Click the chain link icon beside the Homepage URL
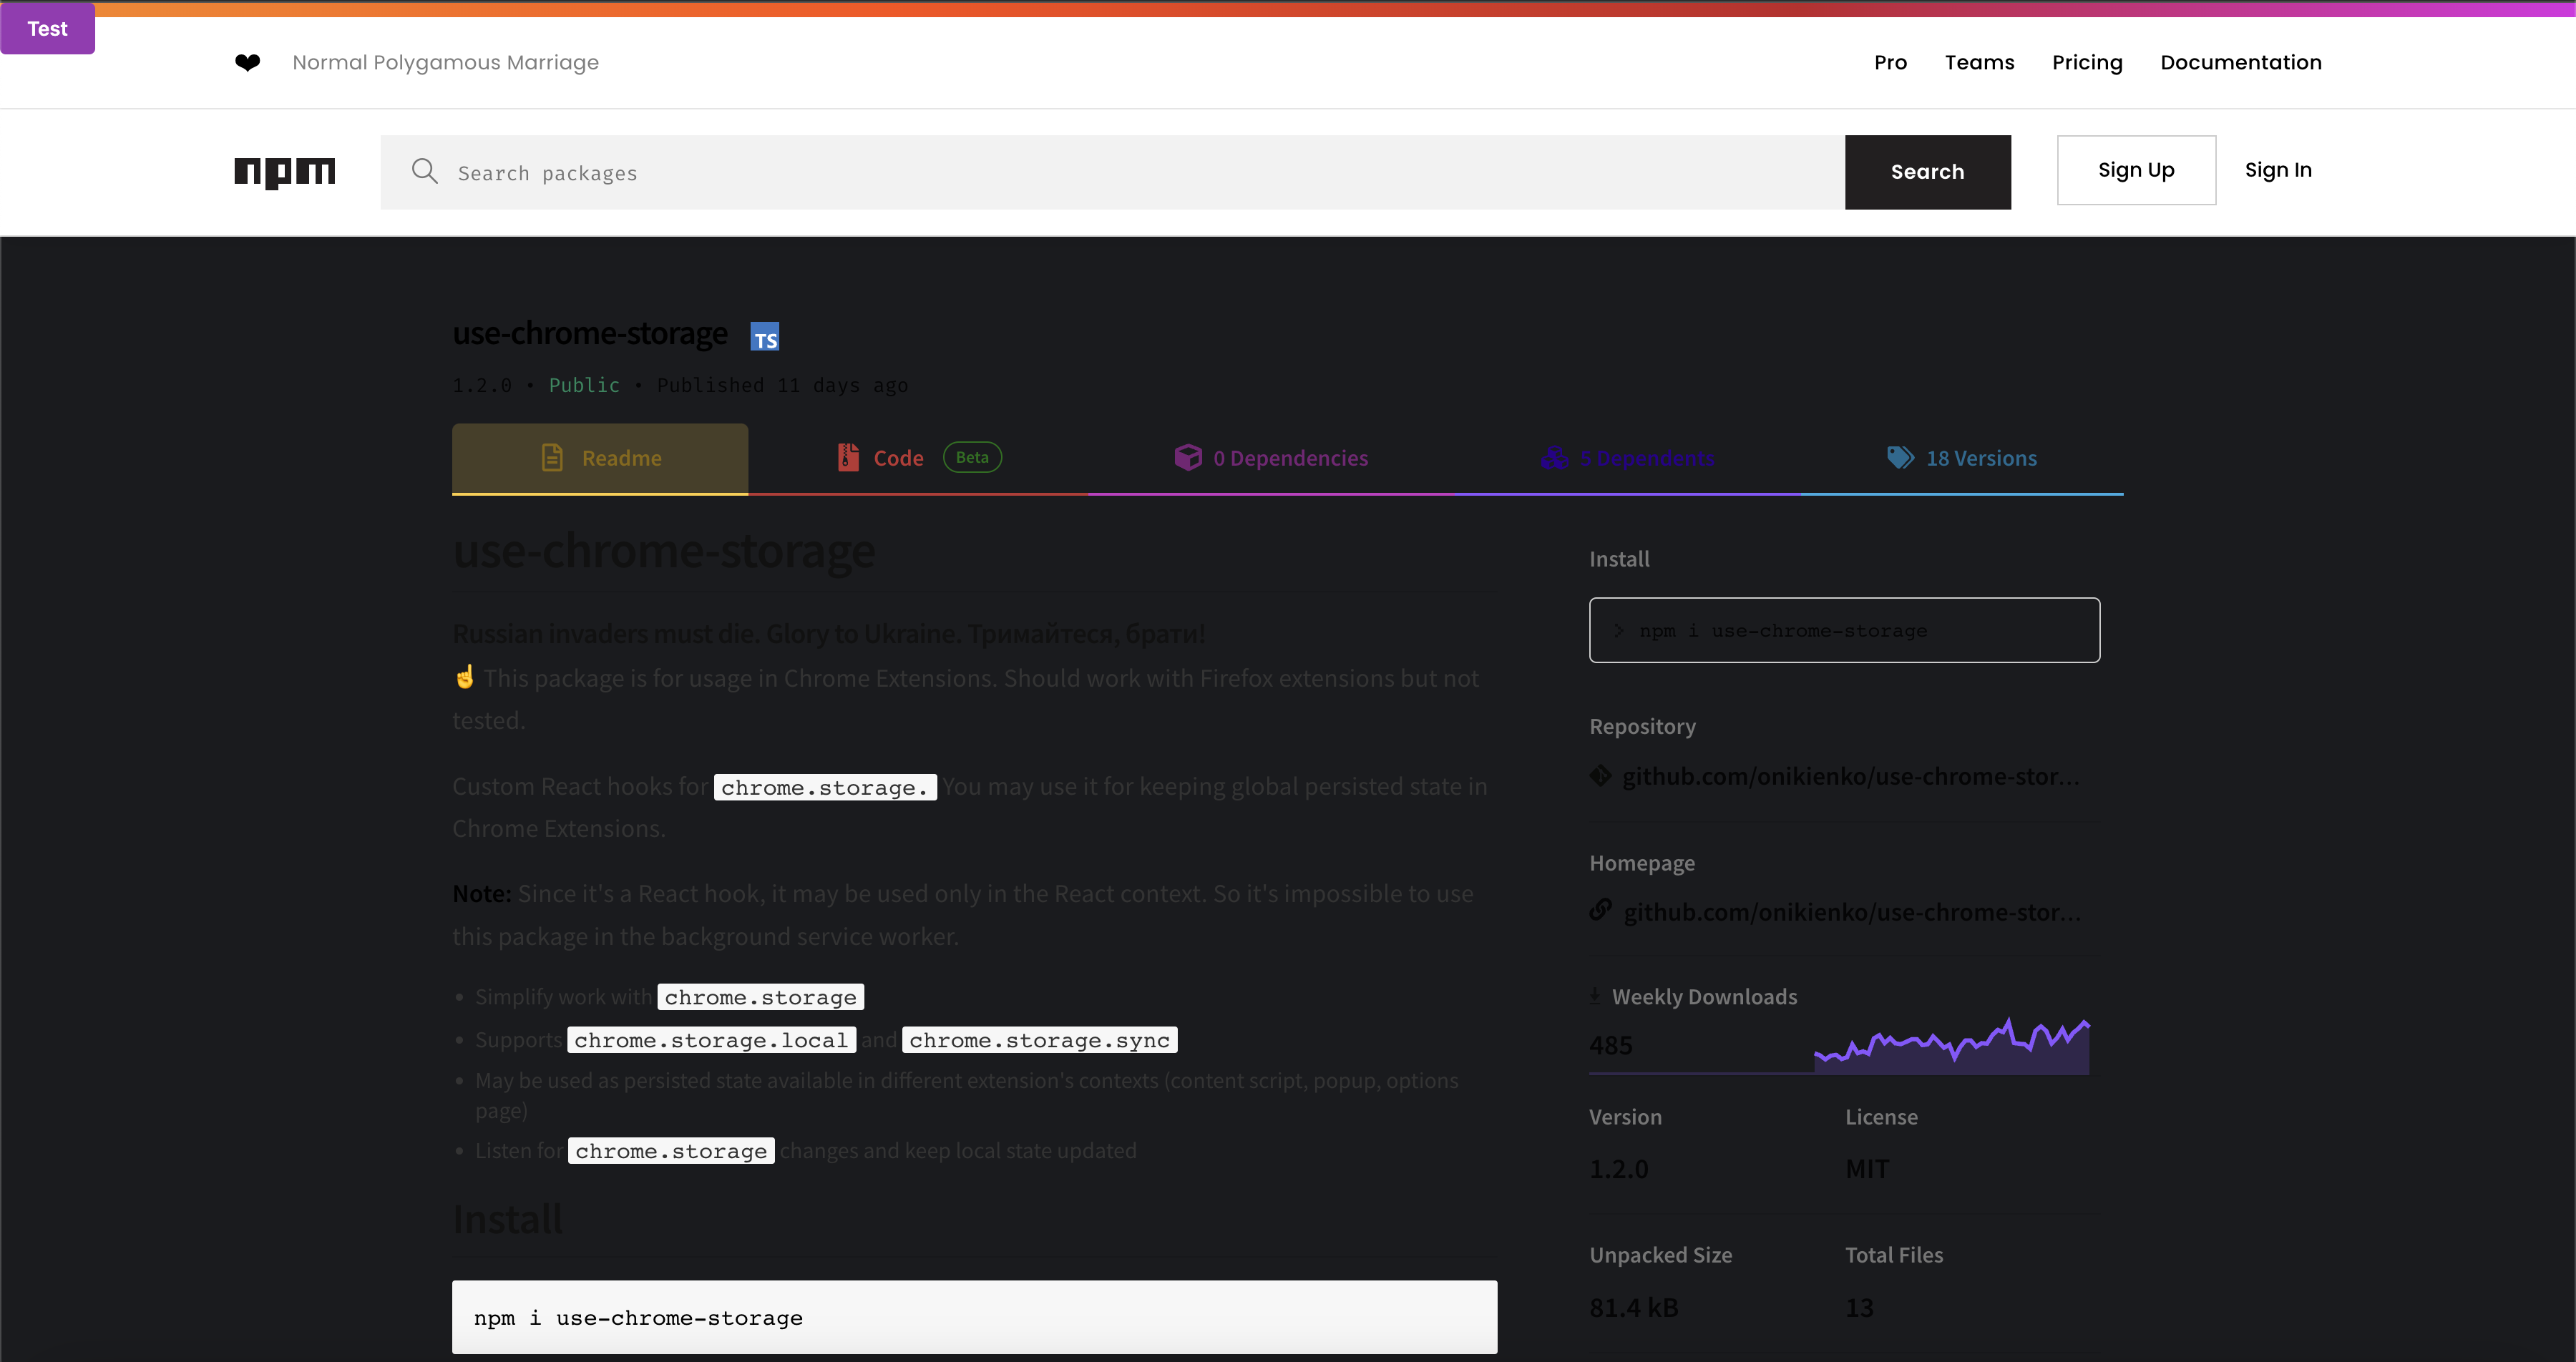The width and height of the screenshot is (2576, 1362). coord(1601,910)
